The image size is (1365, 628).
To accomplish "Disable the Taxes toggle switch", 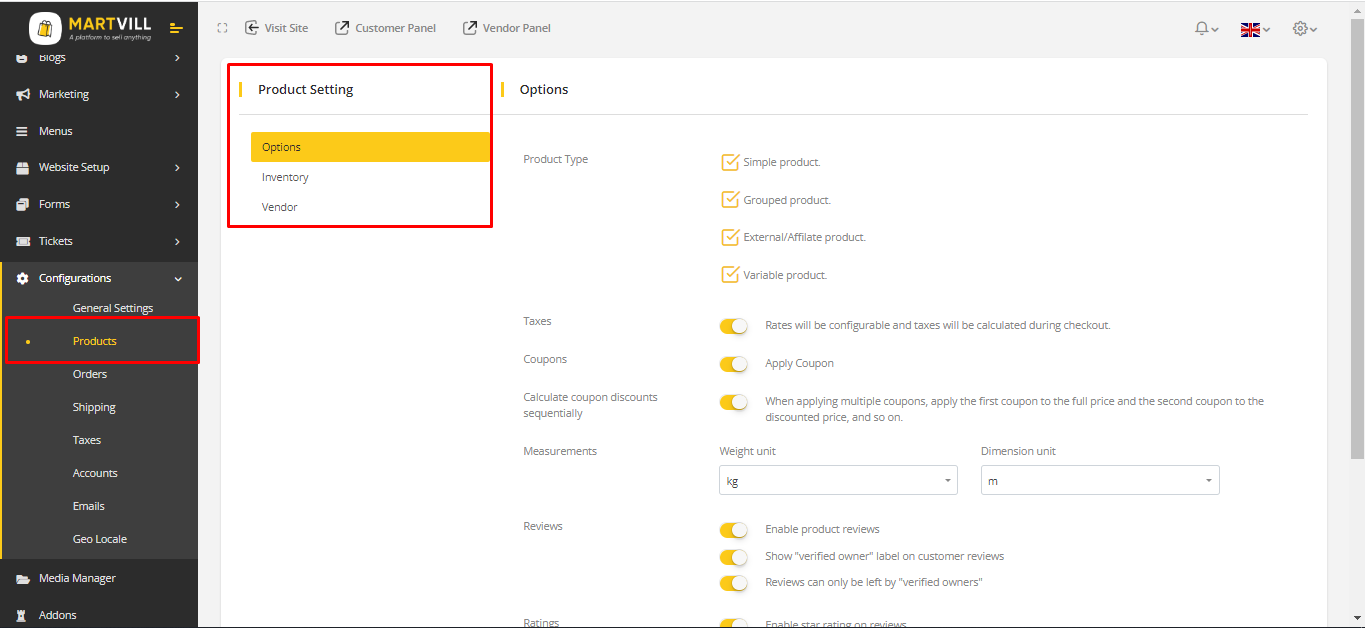I will click(x=733, y=326).
